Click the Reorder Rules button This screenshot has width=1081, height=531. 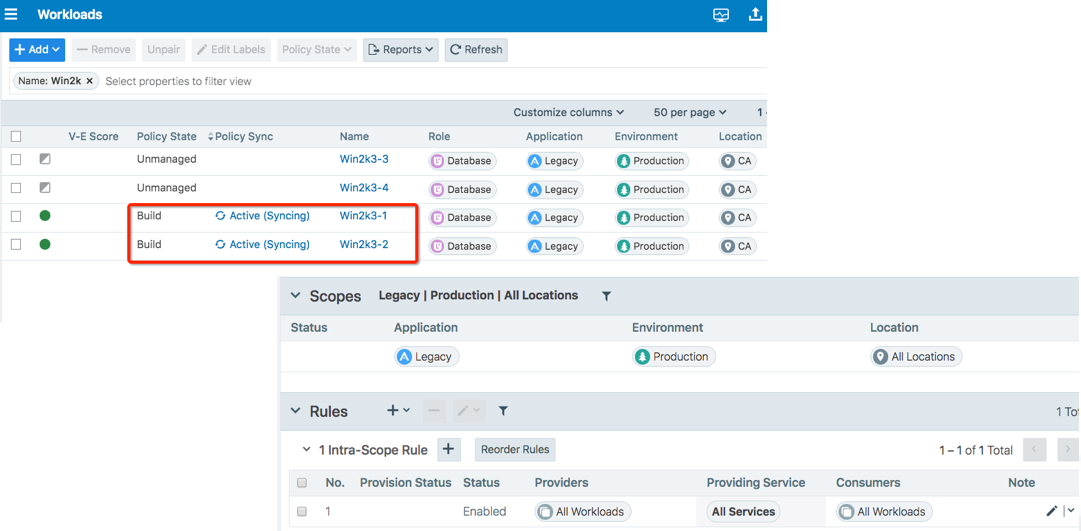(x=515, y=450)
